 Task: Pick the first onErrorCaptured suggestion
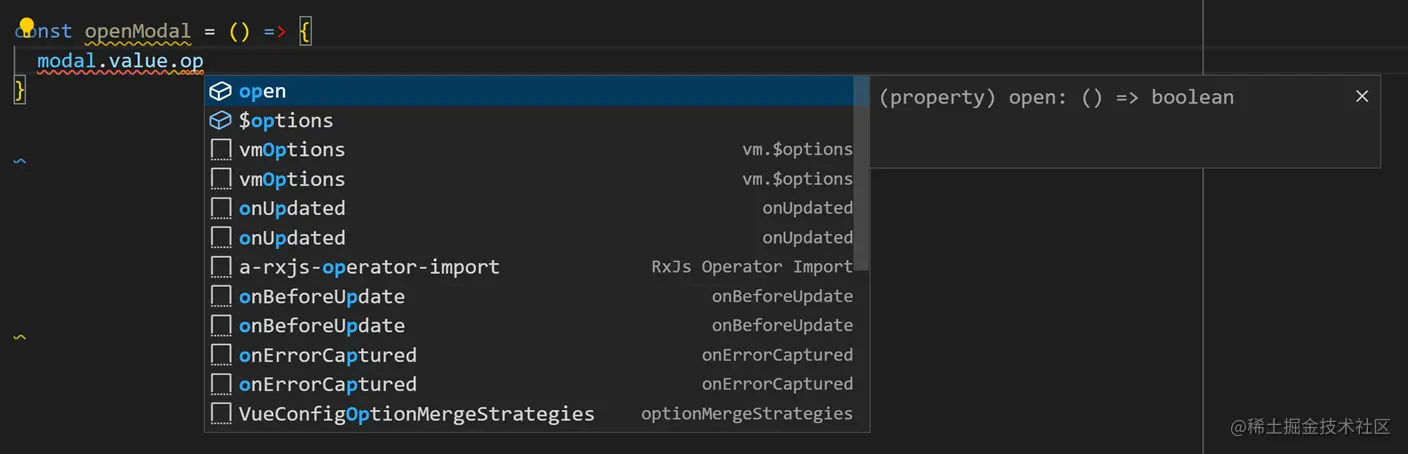point(328,355)
